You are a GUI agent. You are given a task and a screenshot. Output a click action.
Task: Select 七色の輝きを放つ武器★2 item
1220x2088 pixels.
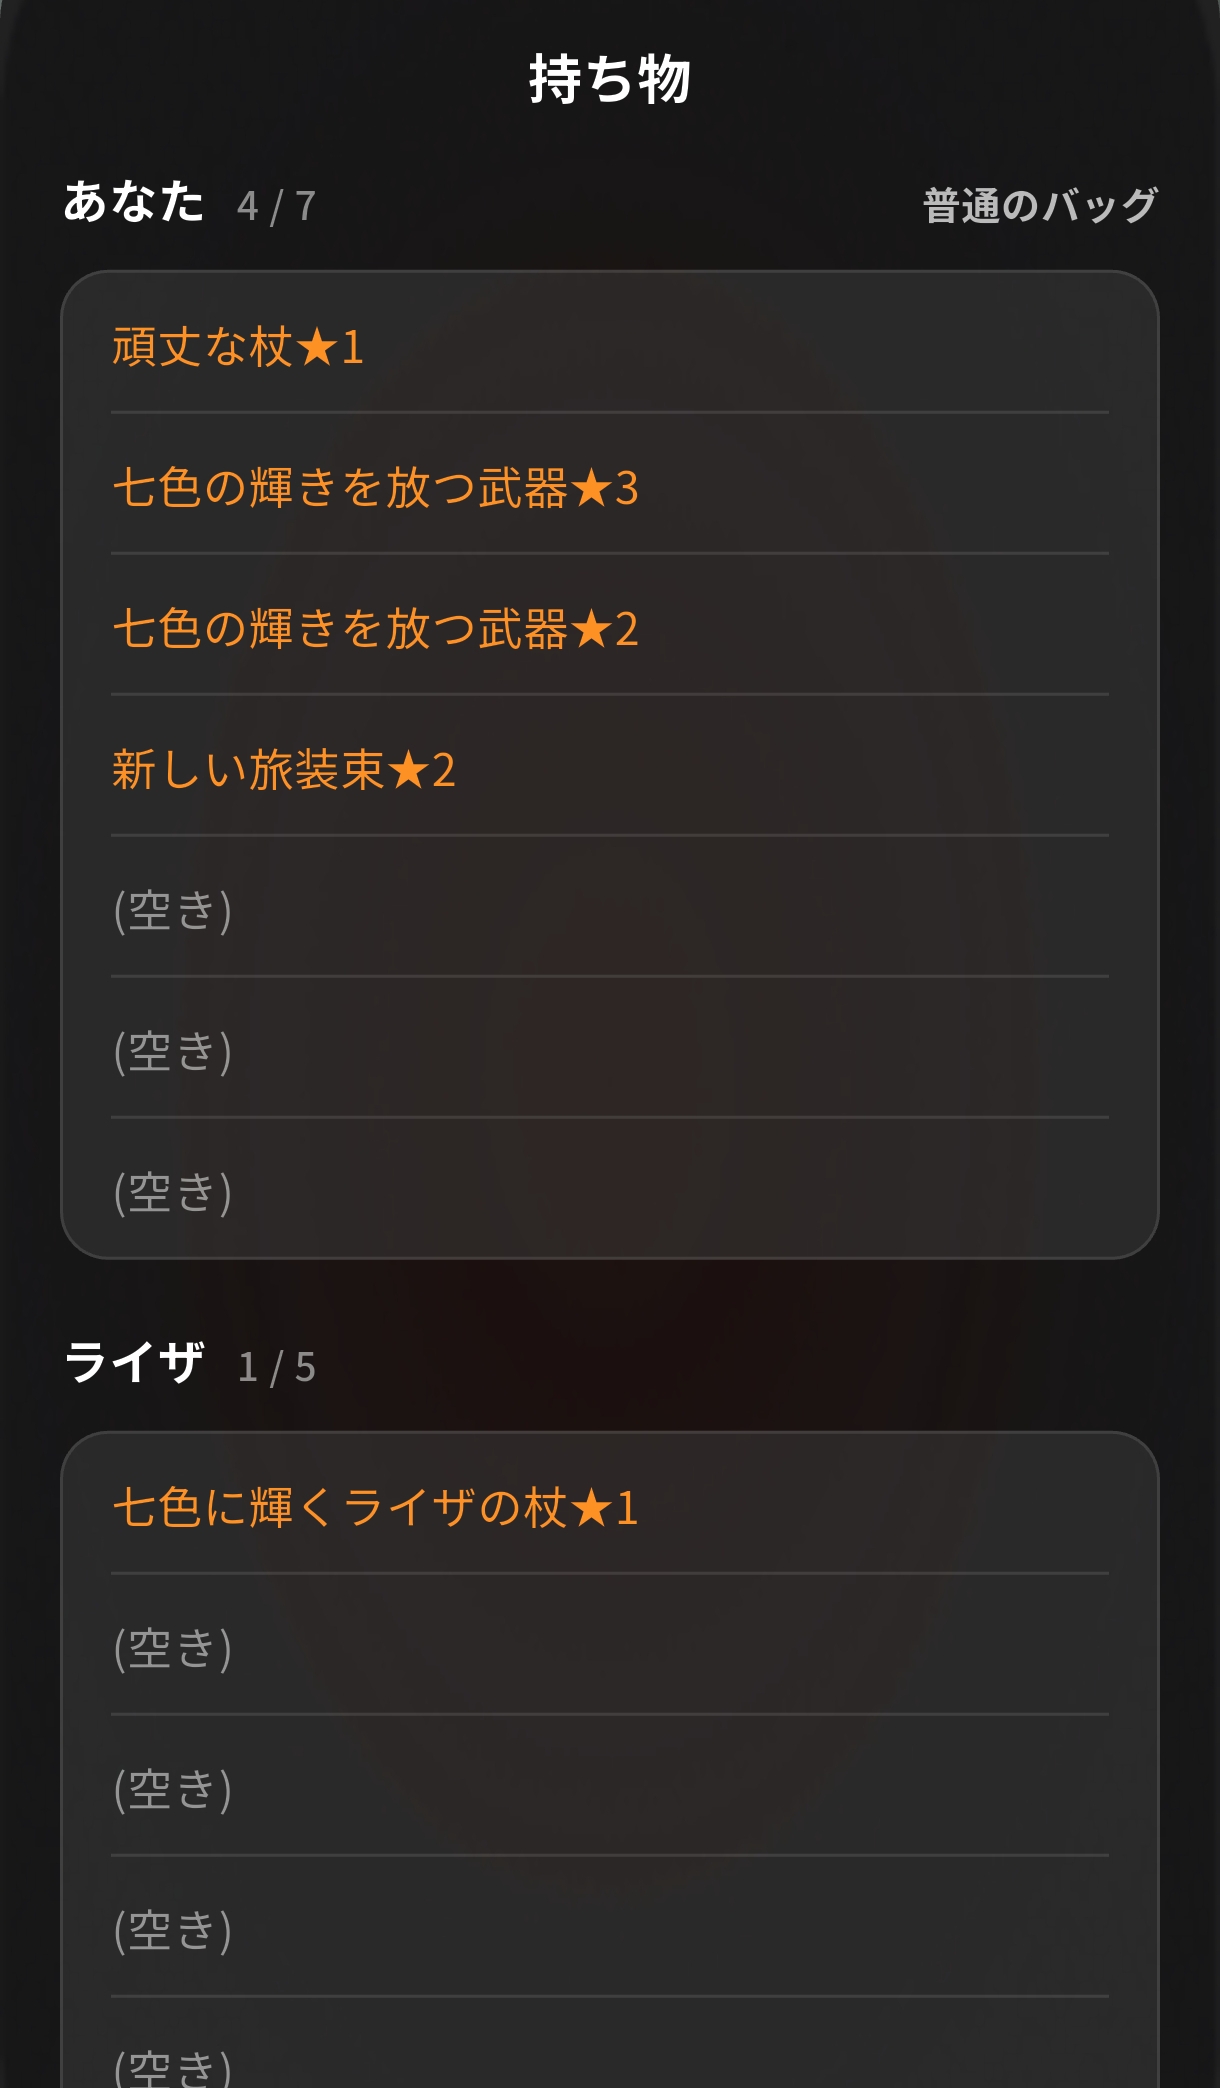pyautogui.click(x=610, y=625)
